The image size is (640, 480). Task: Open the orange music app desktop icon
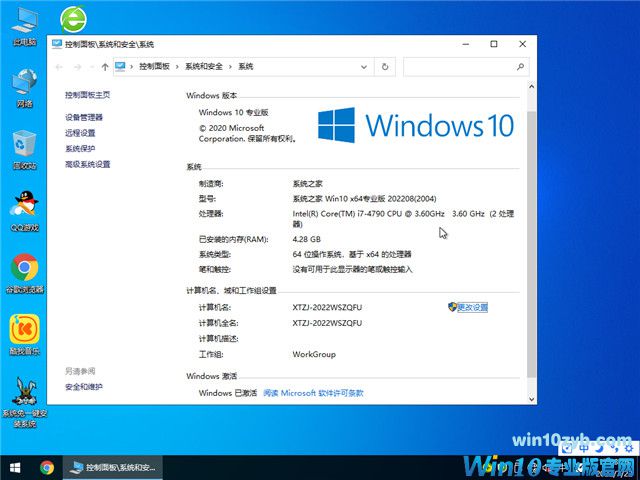pos(24,335)
